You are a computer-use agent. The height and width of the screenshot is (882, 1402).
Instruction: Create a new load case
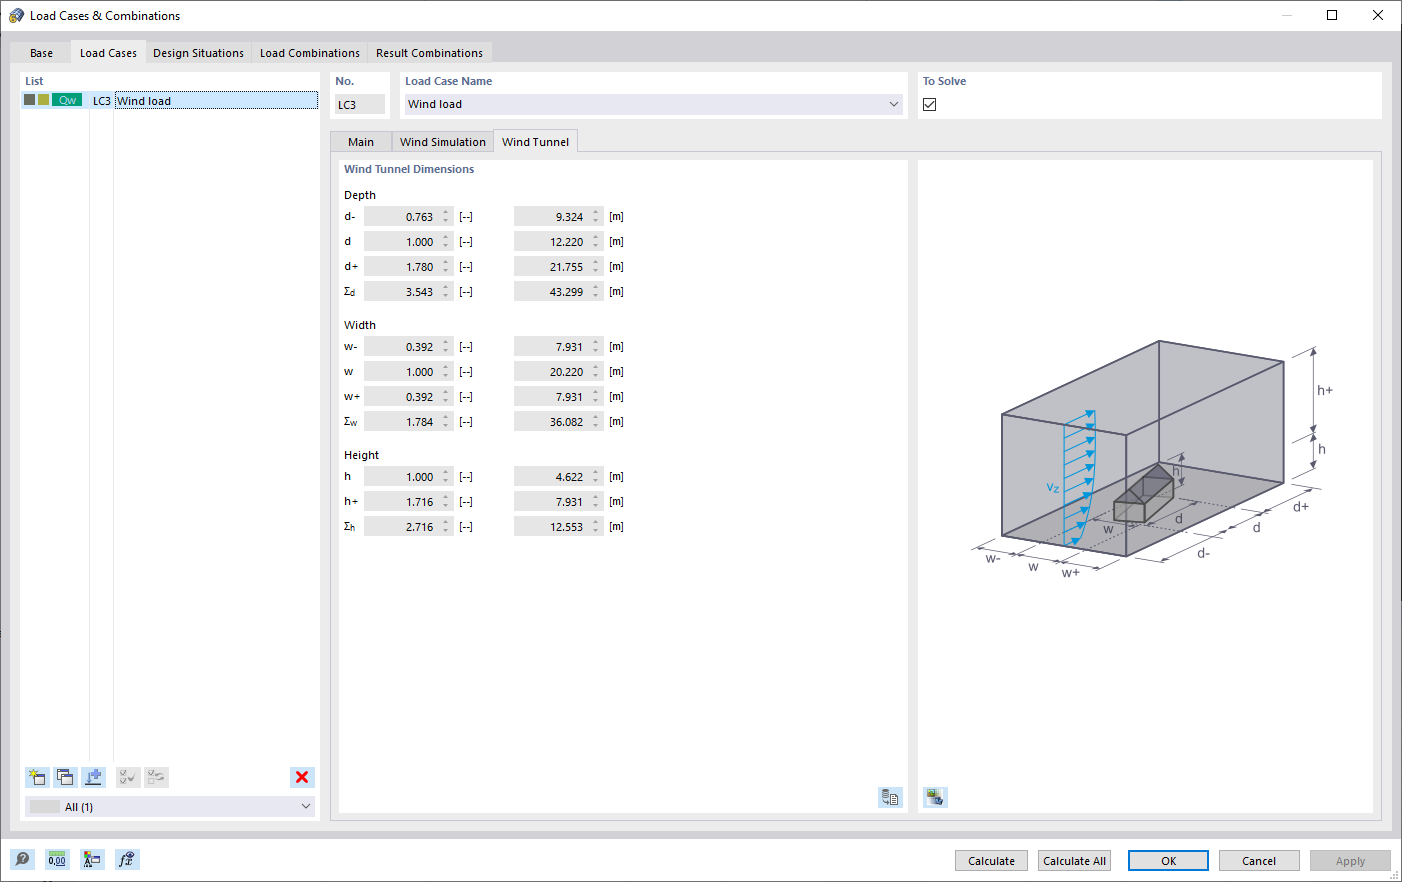[x=37, y=777]
